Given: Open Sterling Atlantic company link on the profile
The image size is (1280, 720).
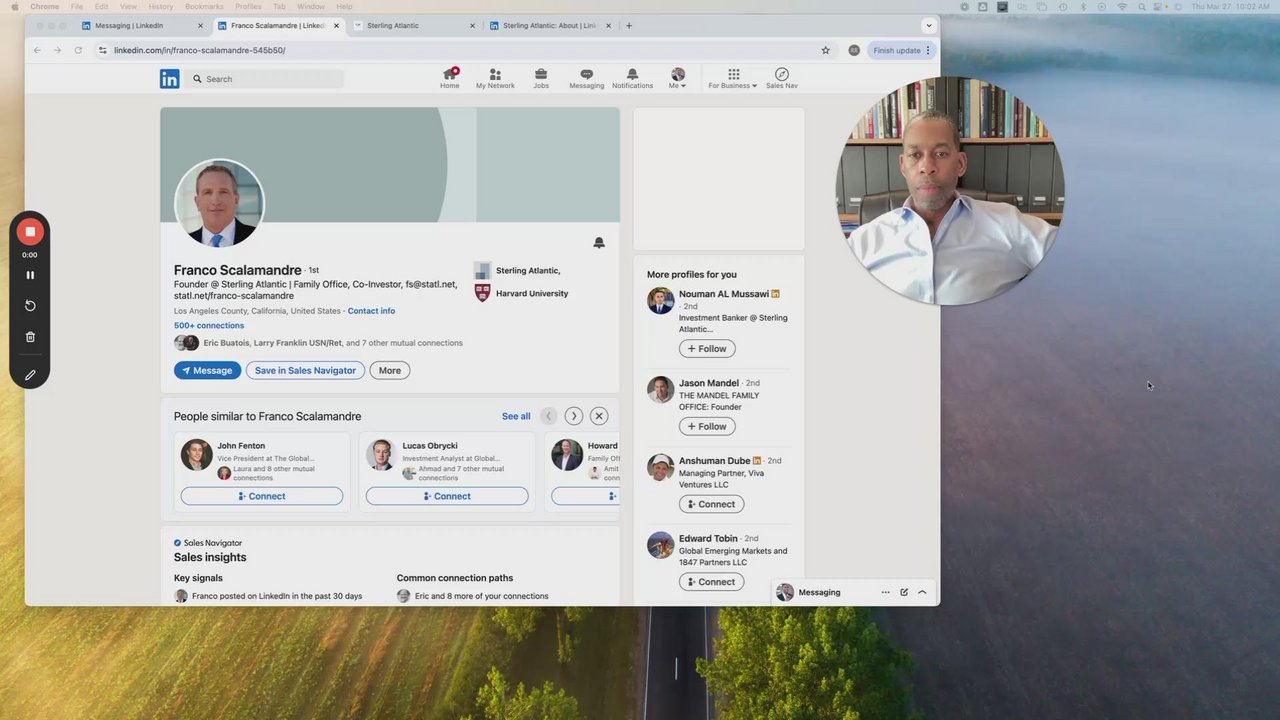Looking at the screenshot, I should pyautogui.click(x=518, y=271).
